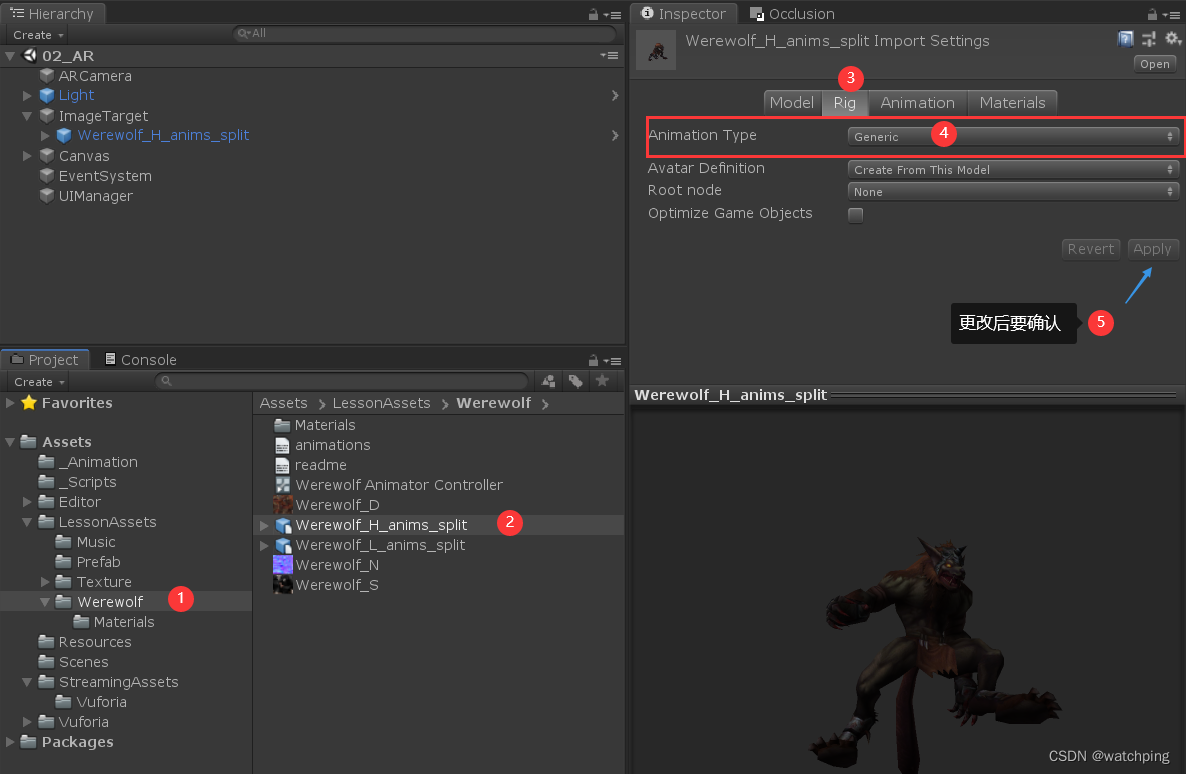This screenshot has height=774, width=1186.
Task: Focus the Hierarchy search field
Action: click(x=424, y=33)
